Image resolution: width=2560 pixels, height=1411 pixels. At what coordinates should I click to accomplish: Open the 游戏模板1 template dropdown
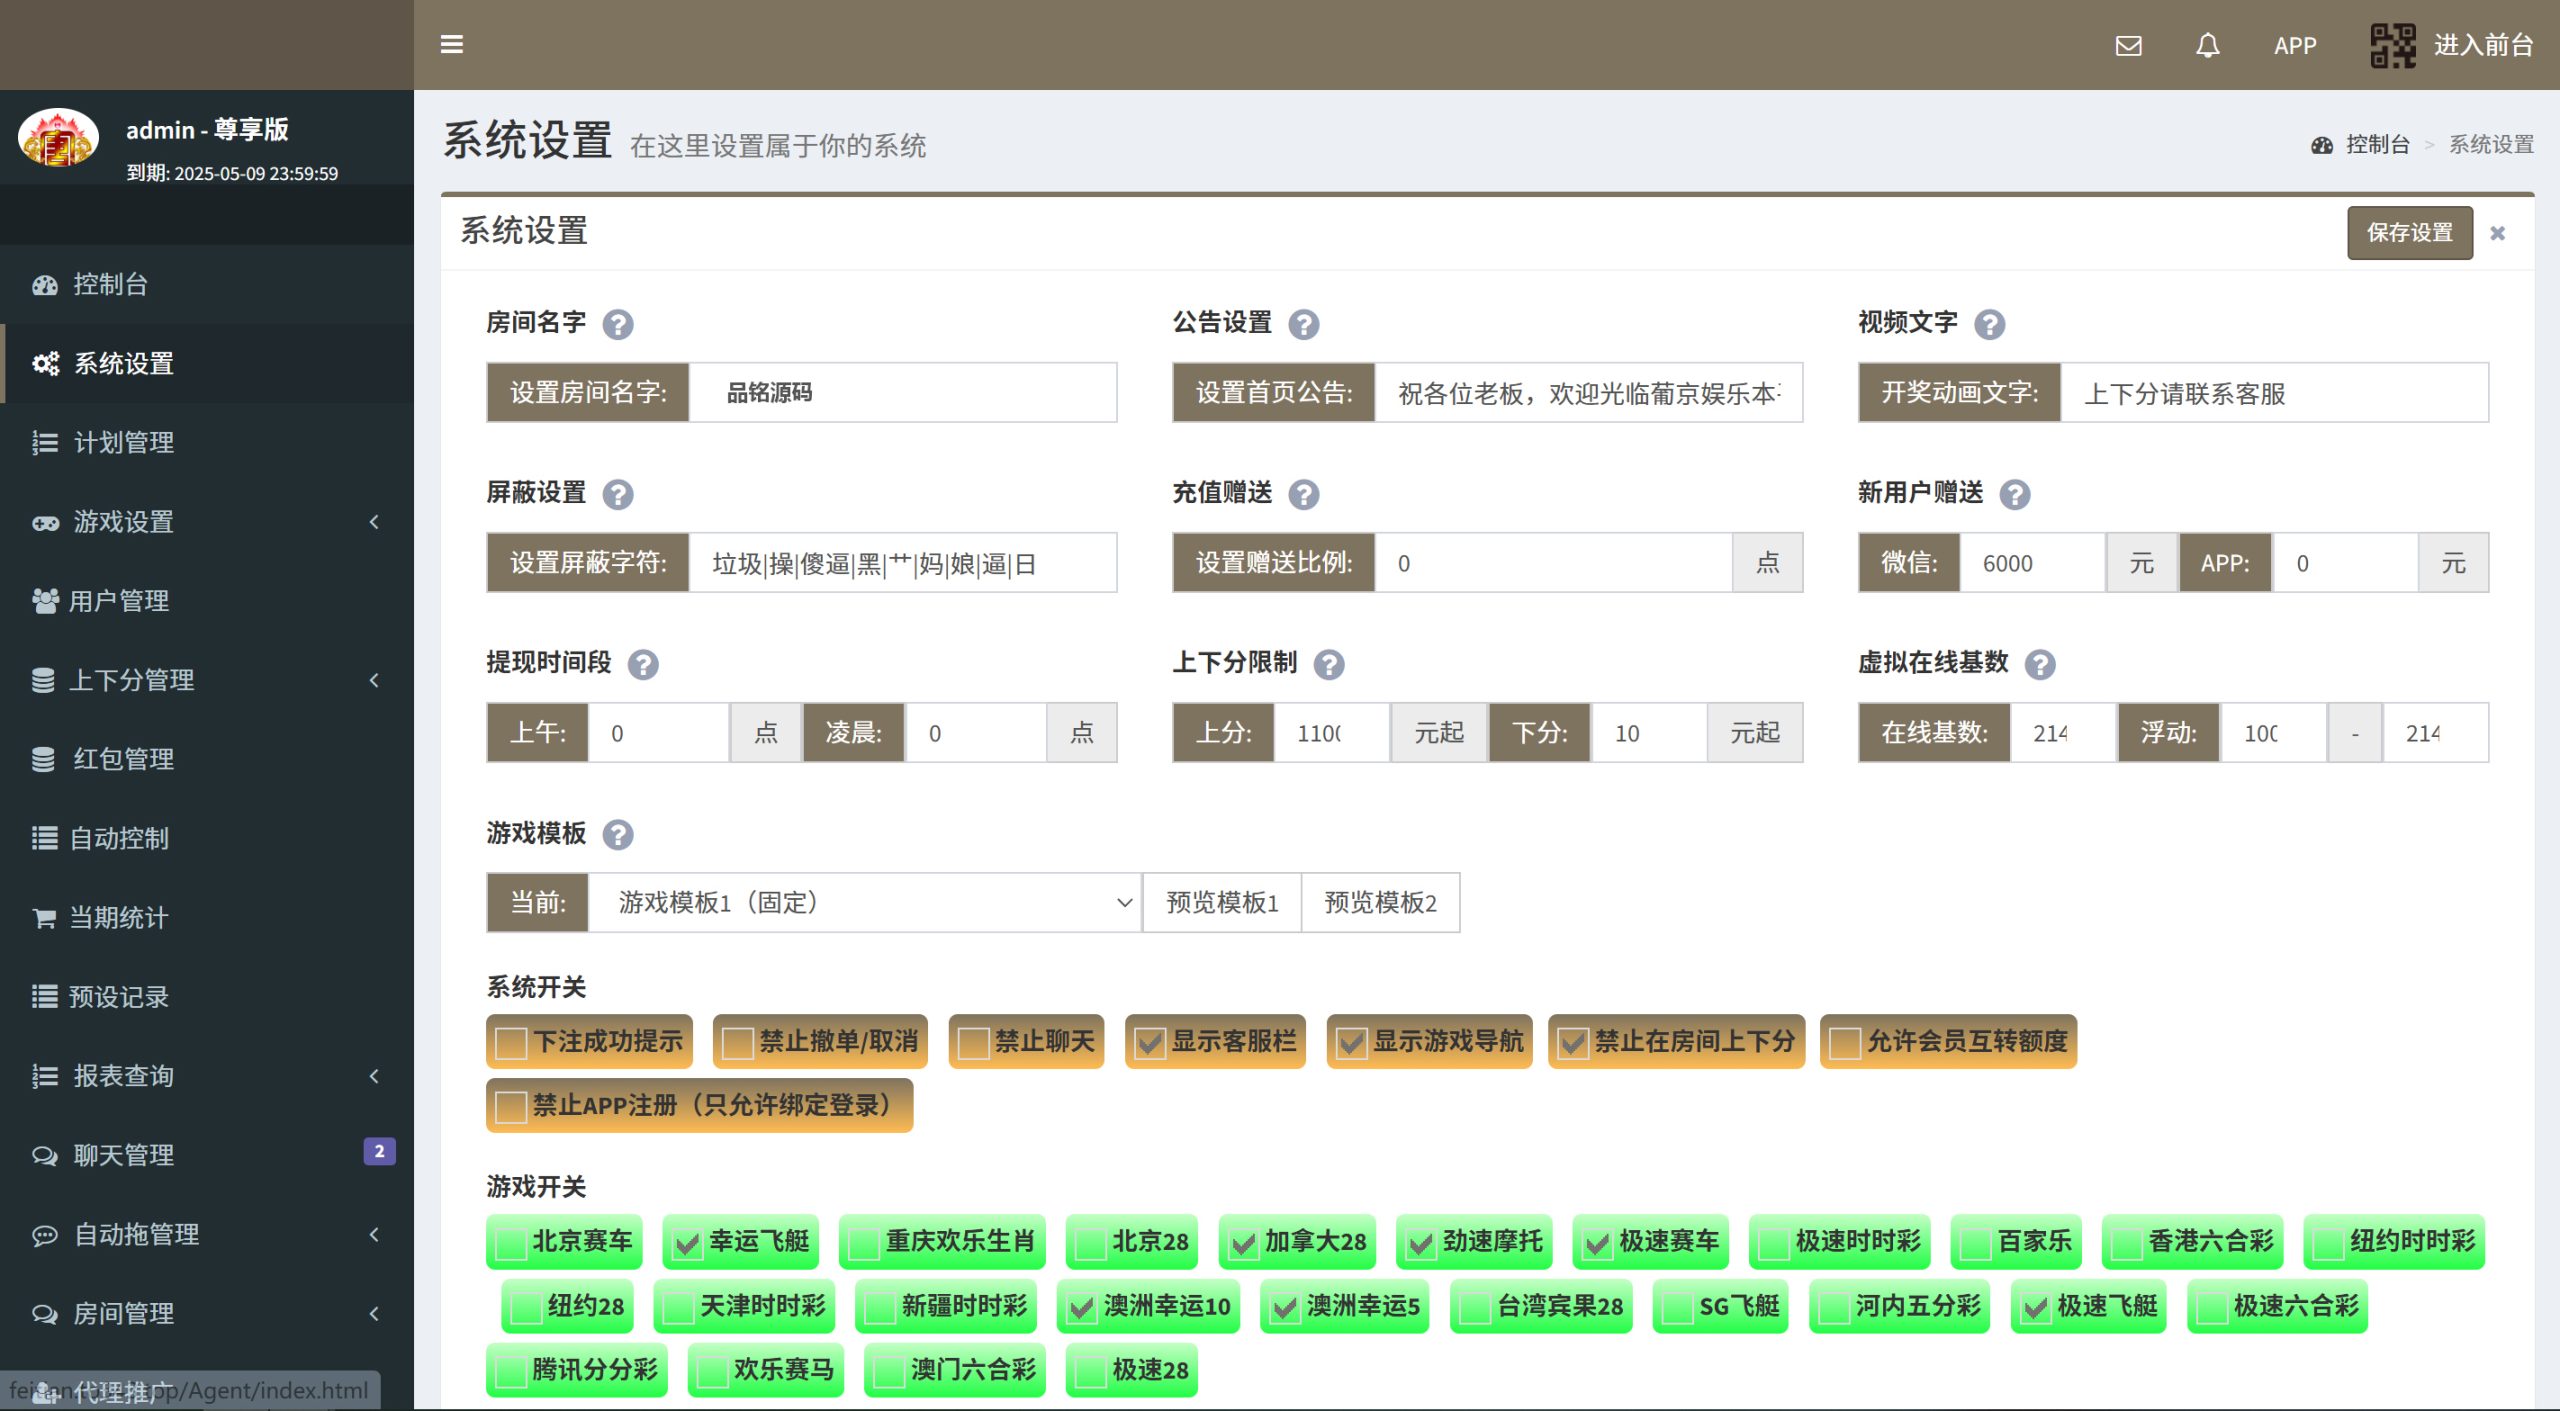(x=864, y=903)
